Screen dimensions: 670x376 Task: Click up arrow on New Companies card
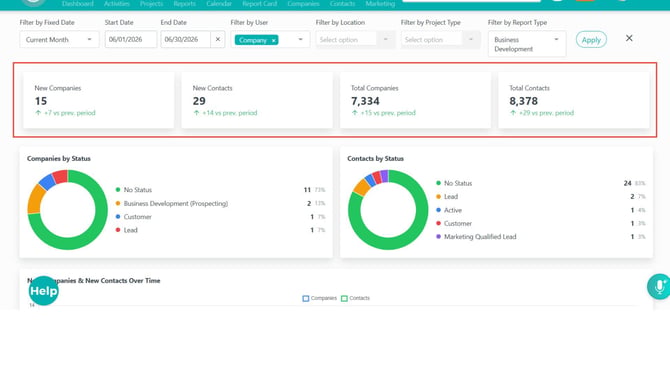point(38,113)
